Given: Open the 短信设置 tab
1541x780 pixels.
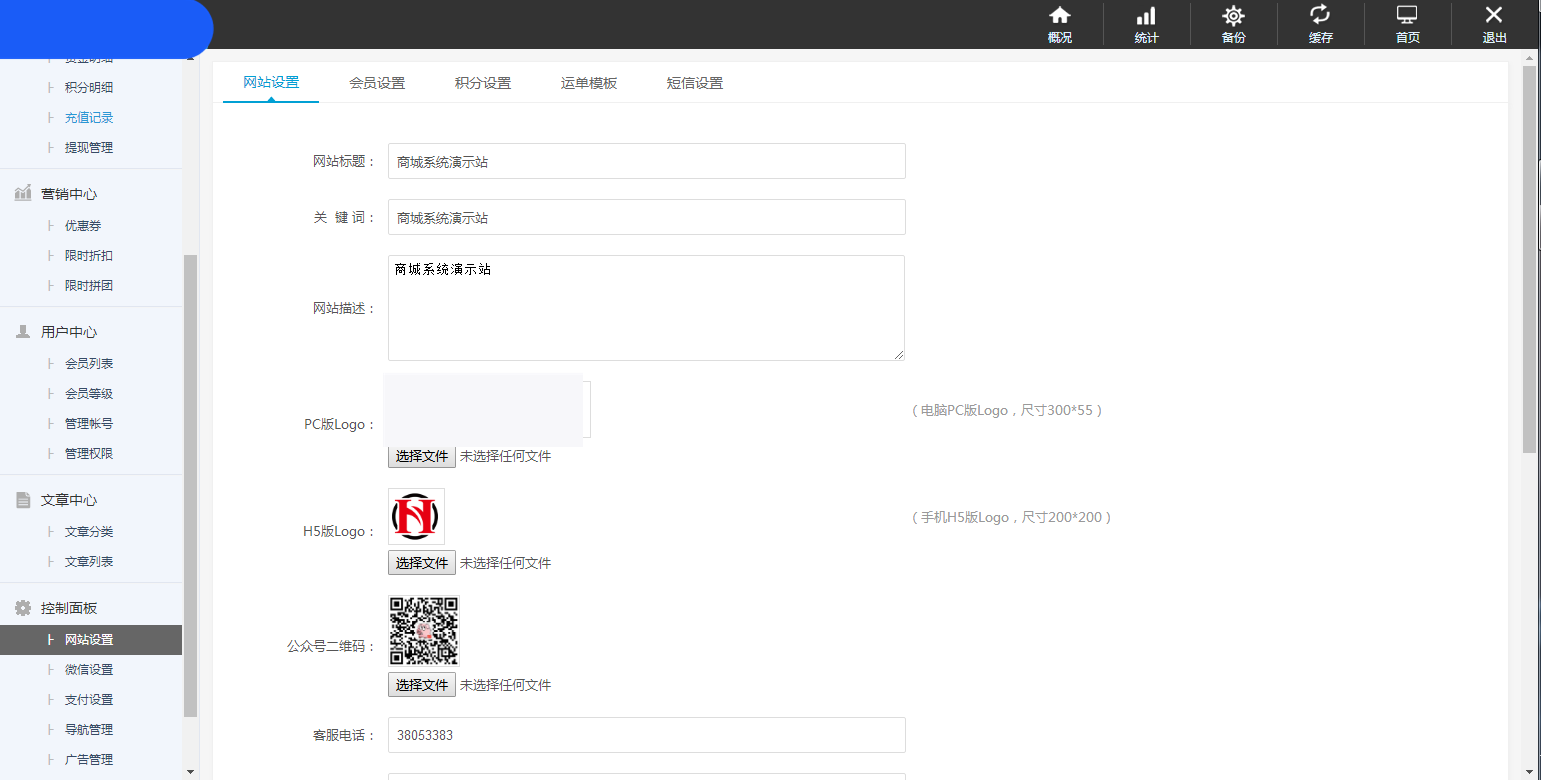Looking at the screenshot, I should [x=694, y=83].
